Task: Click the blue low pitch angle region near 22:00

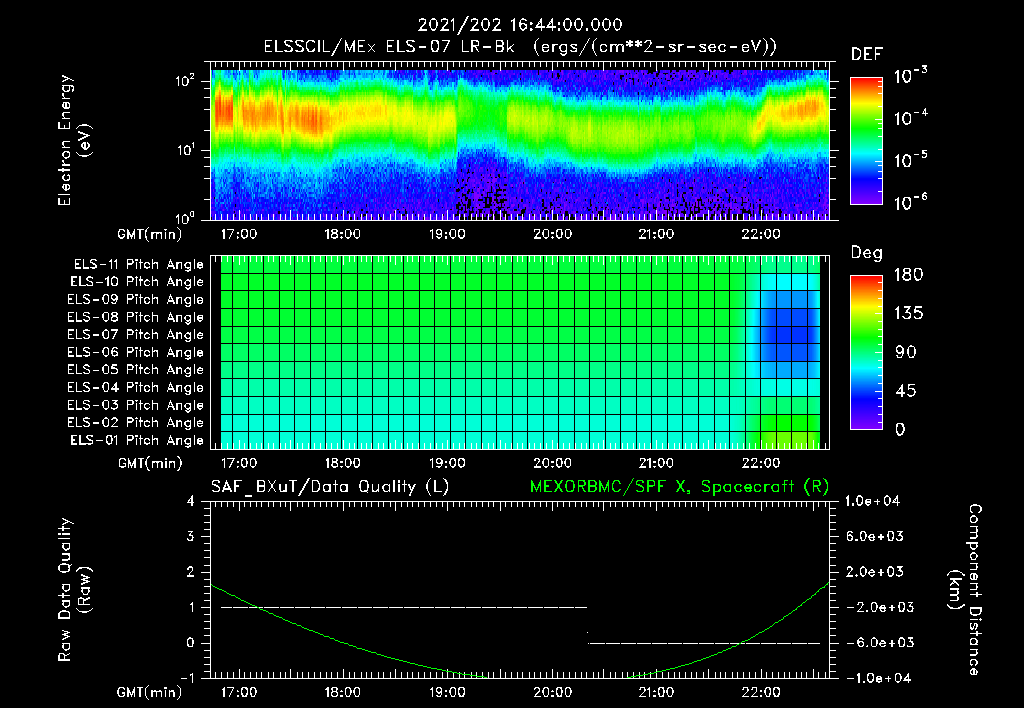Action: pyautogui.click(x=789, y=334)
